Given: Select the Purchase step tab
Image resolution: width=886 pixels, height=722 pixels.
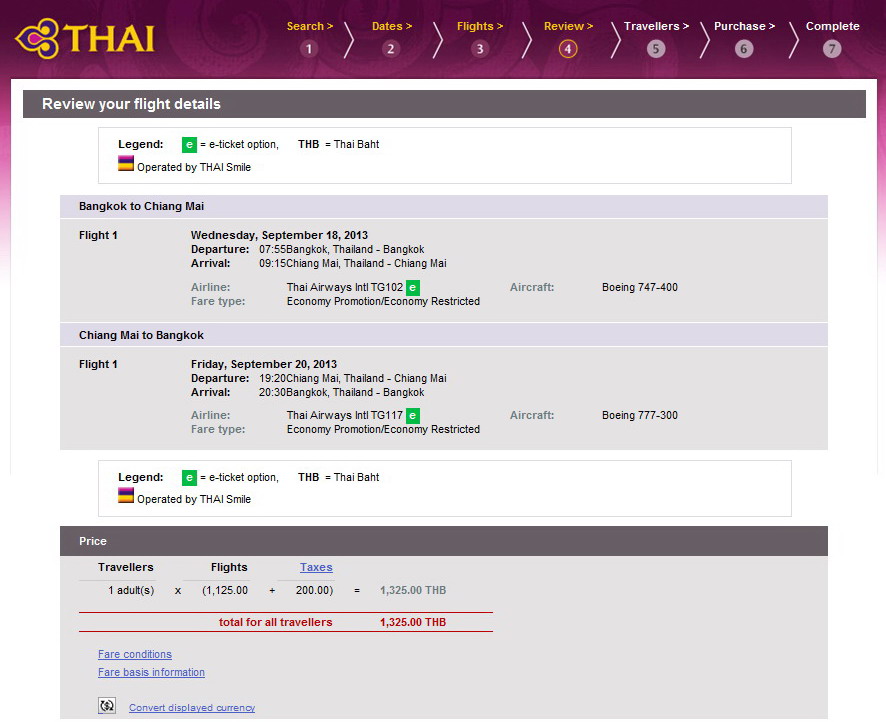Looking at the screenshot, I should tap(744, 26).
